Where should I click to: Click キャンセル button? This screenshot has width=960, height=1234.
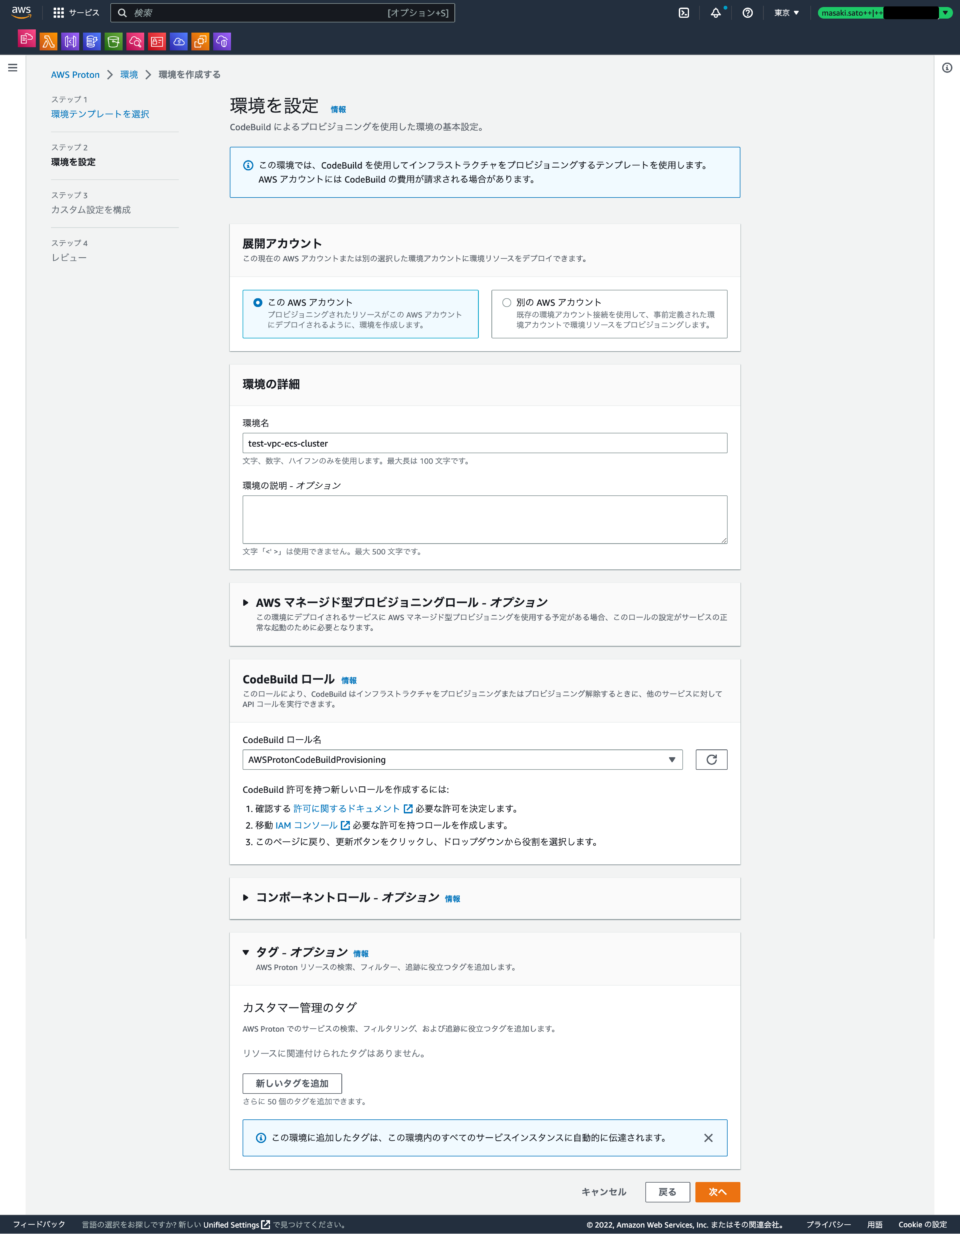604,1192
